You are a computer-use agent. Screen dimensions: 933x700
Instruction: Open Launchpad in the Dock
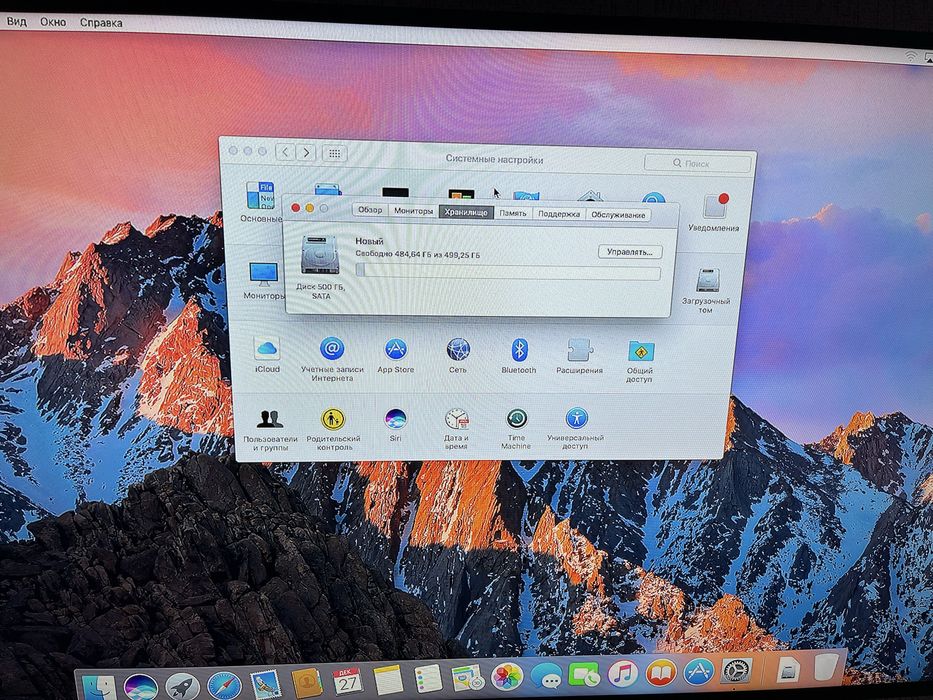183,687
